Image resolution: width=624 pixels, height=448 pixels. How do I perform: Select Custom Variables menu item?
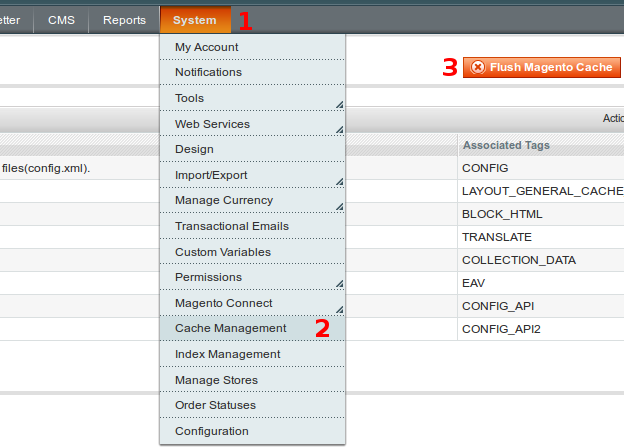point(222,252)
